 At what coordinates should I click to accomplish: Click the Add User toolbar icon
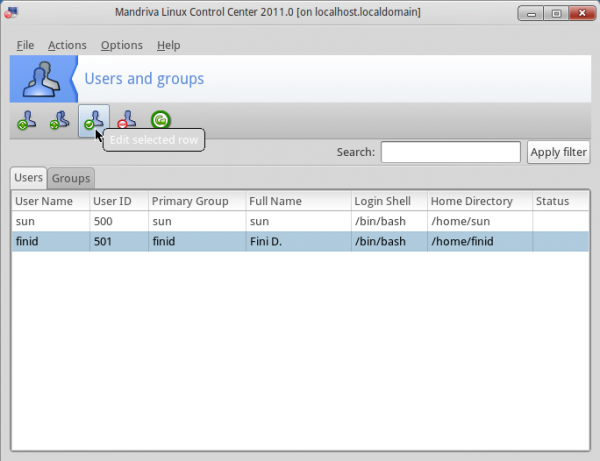coord(27,120)
